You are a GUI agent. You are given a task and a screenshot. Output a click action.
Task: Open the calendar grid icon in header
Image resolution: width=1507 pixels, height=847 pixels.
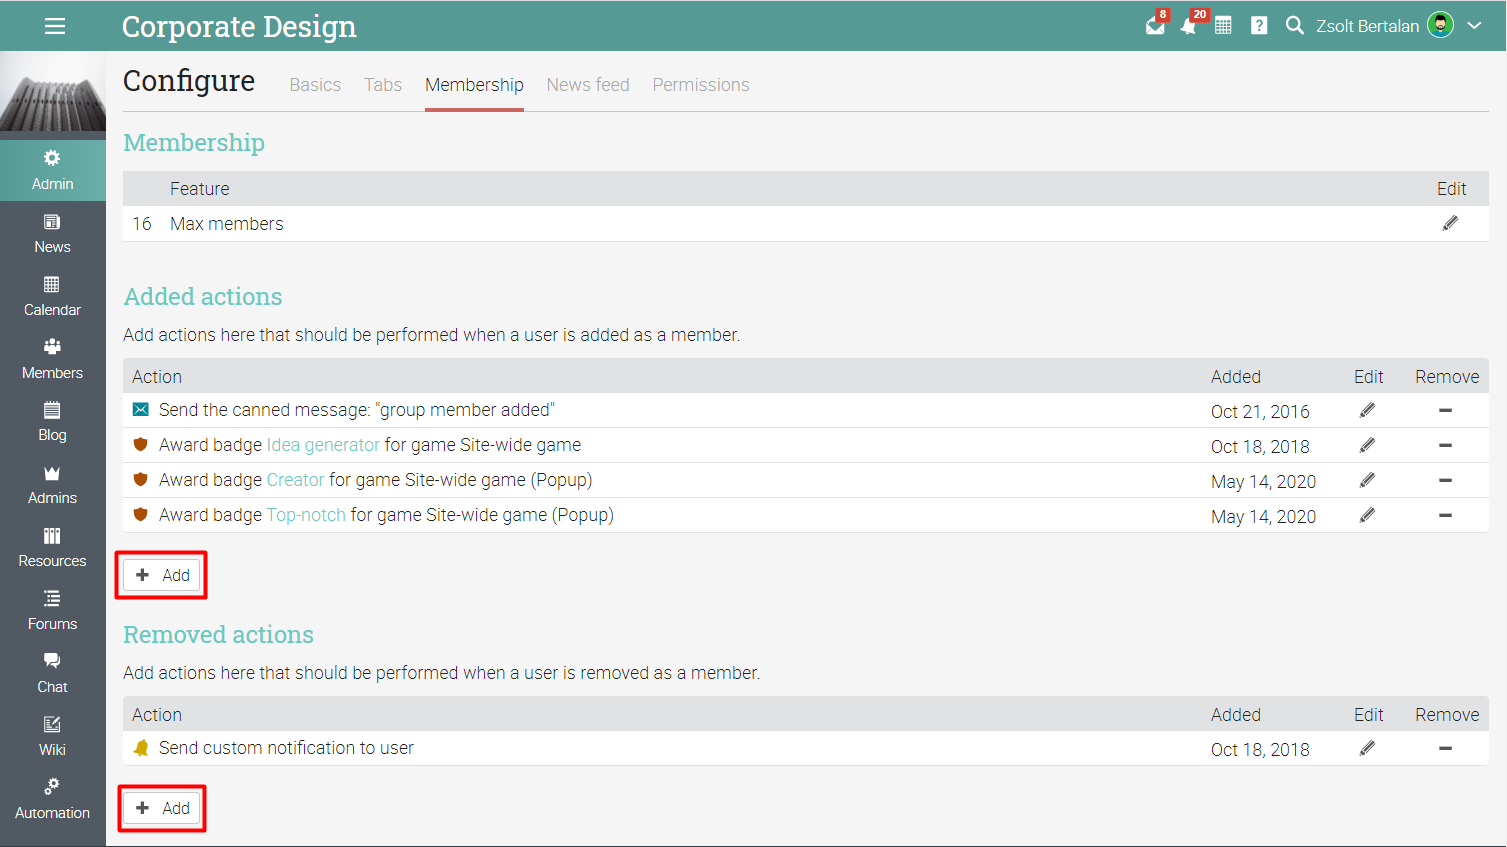1223,26
